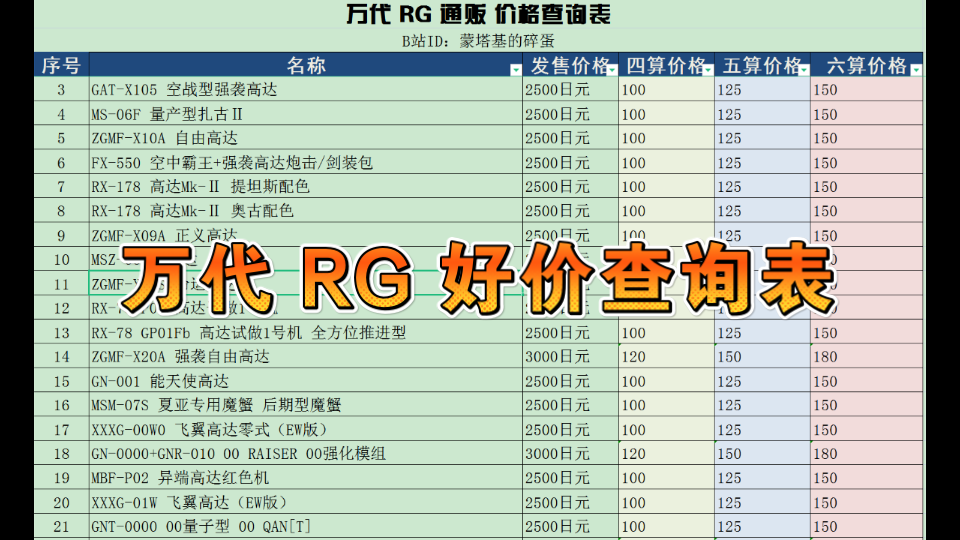Open the 发售价格 column filter dropdown

pyautogui.click(x=612, y=70)
